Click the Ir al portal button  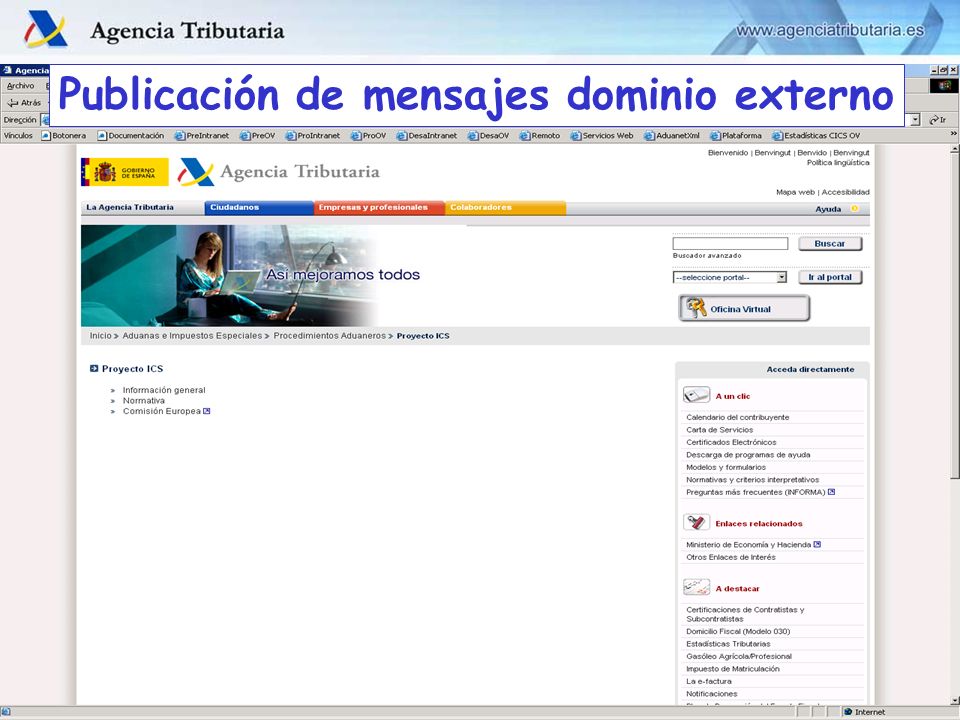(x=830, y=277)
